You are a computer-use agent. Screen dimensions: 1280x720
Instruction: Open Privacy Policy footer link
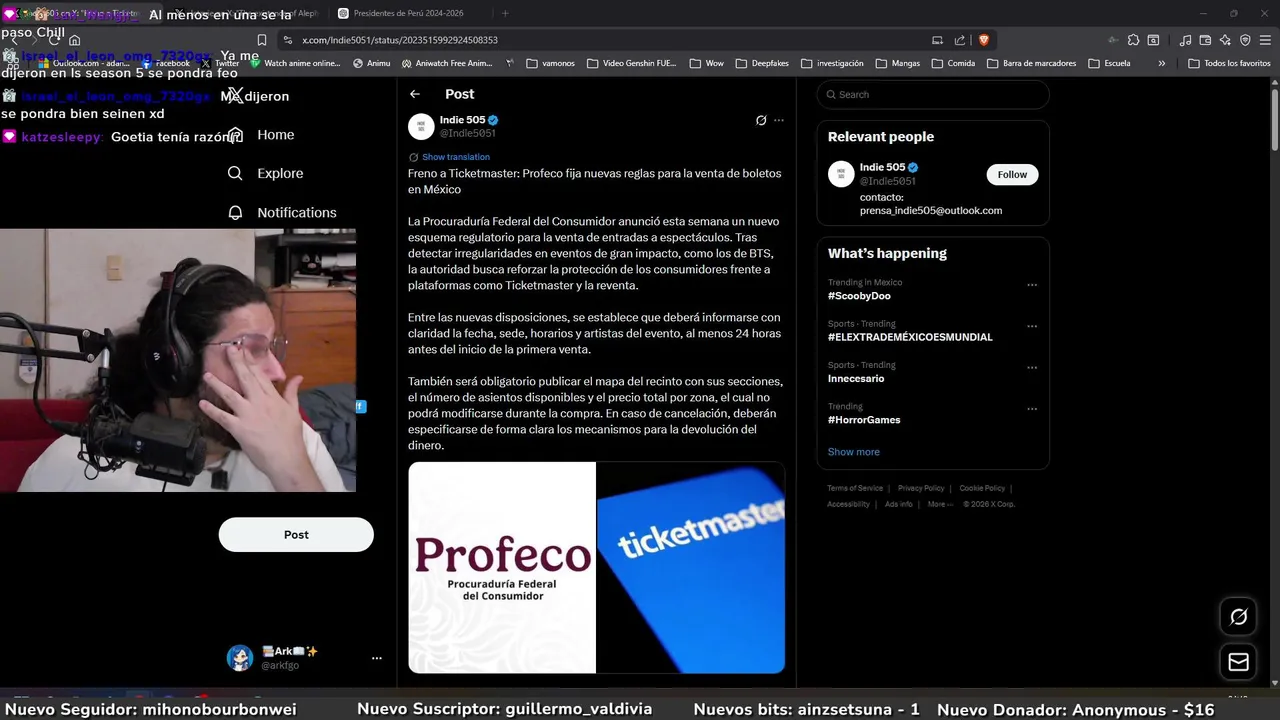click(921, 488)
